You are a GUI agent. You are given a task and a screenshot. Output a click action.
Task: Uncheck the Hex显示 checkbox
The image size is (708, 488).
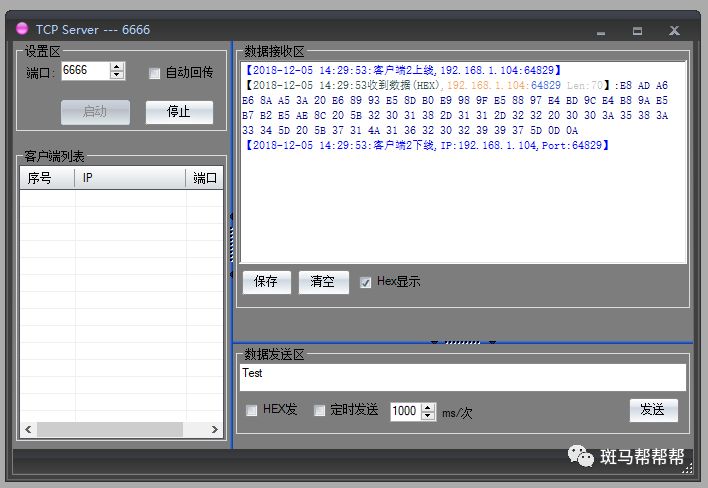[365, 283]
